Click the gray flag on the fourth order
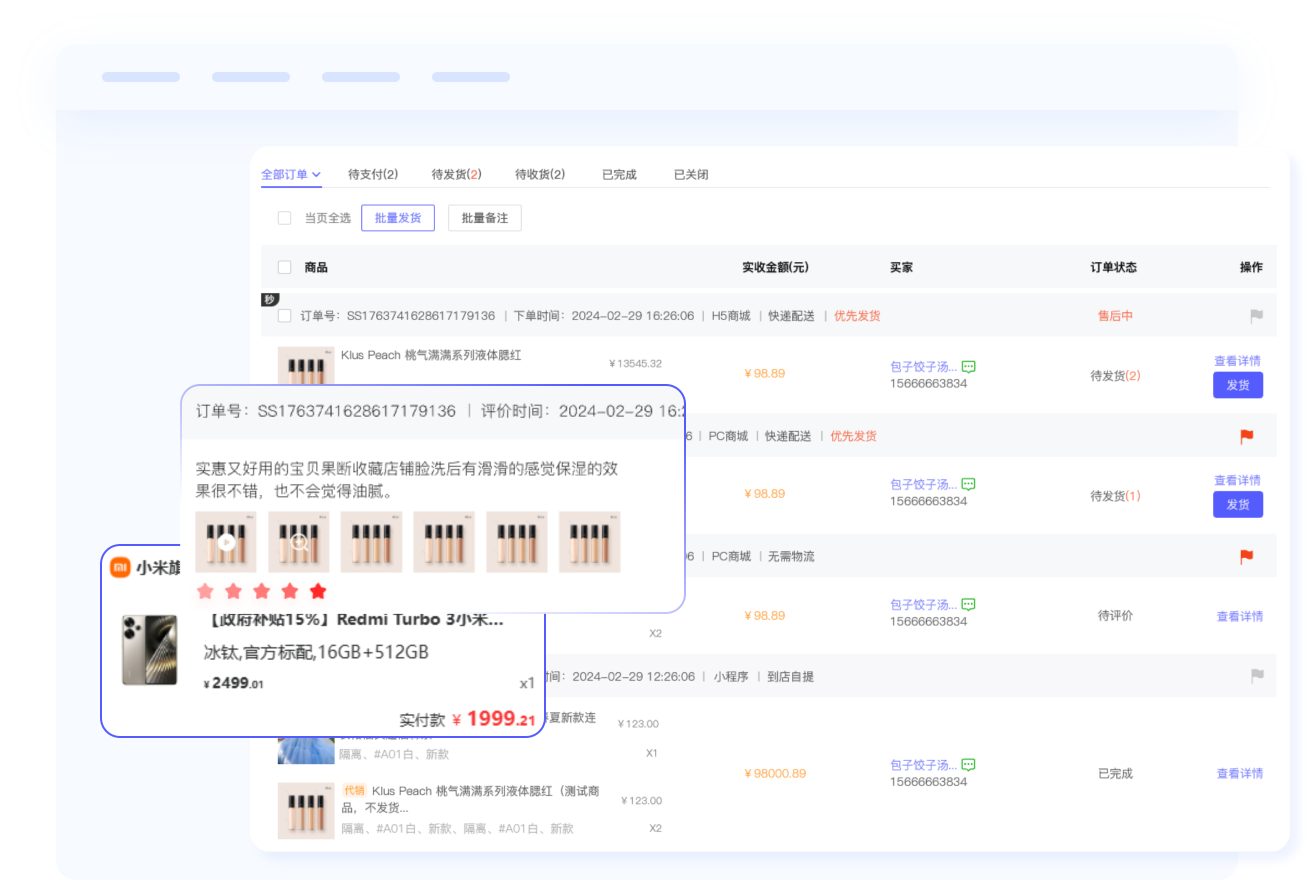The image size is (1310, 880). (x=1256, y=676)
